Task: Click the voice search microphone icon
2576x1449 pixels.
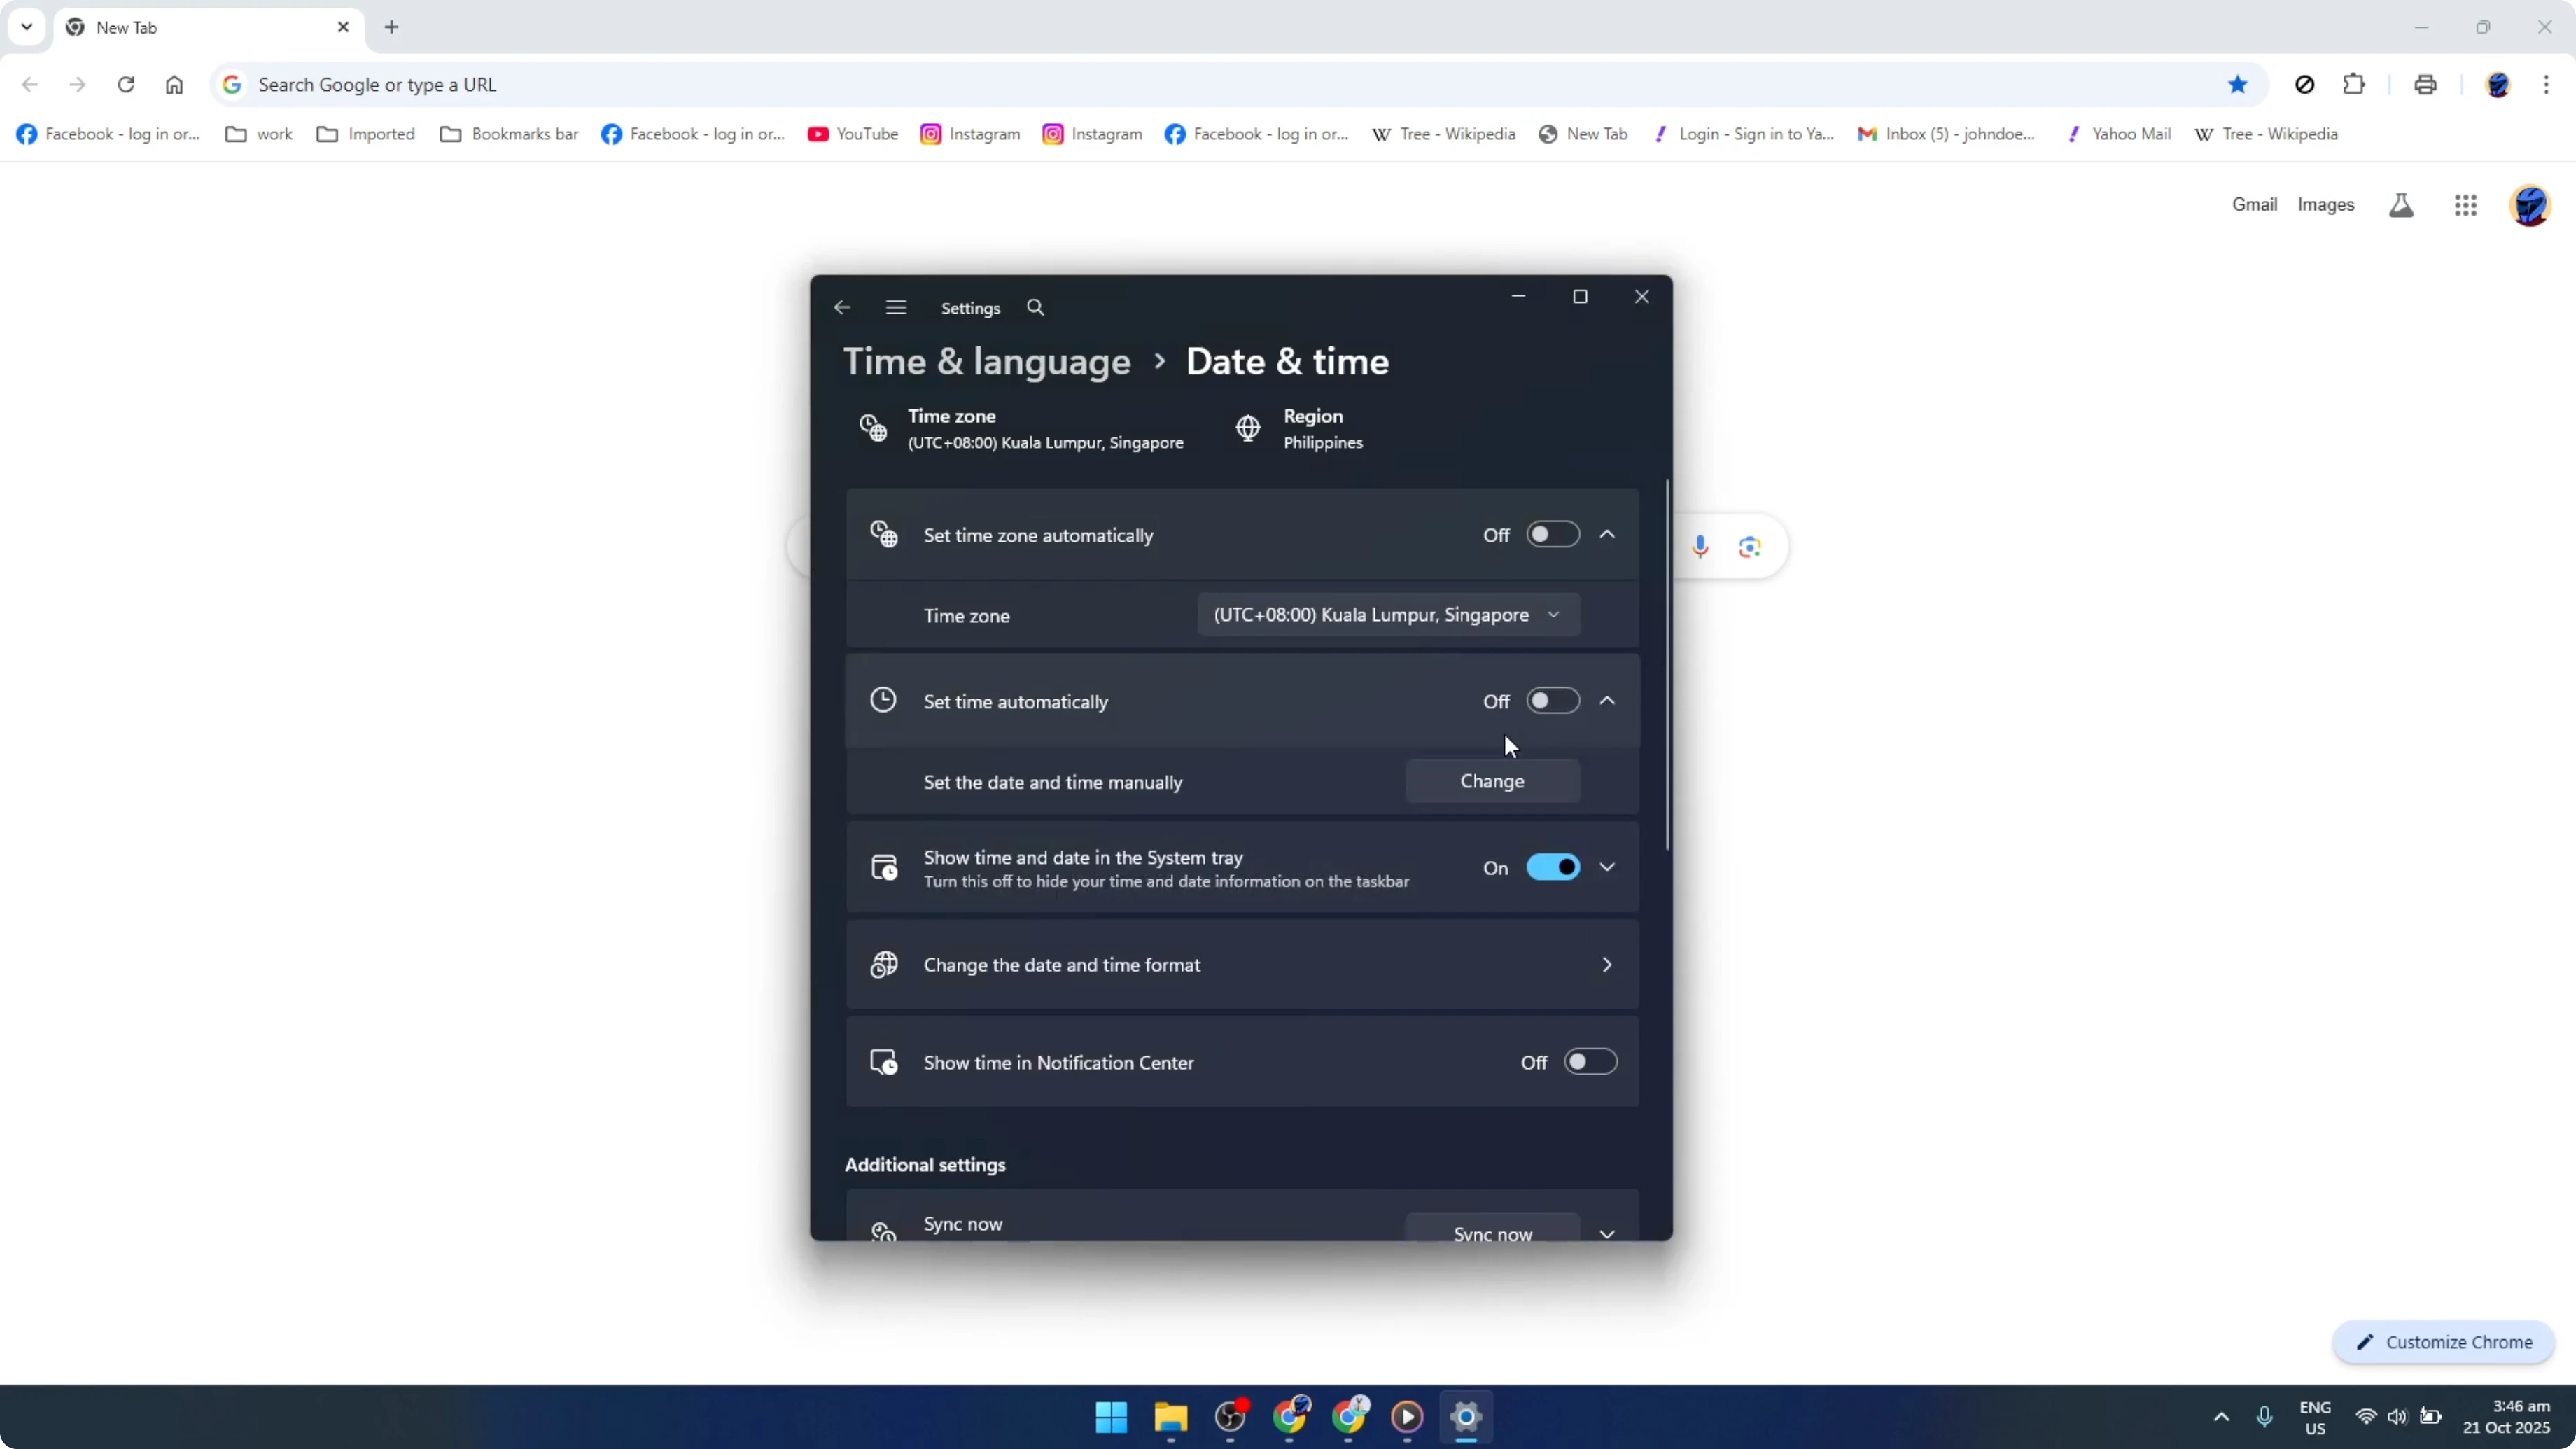Action: tap(1701, 546)
